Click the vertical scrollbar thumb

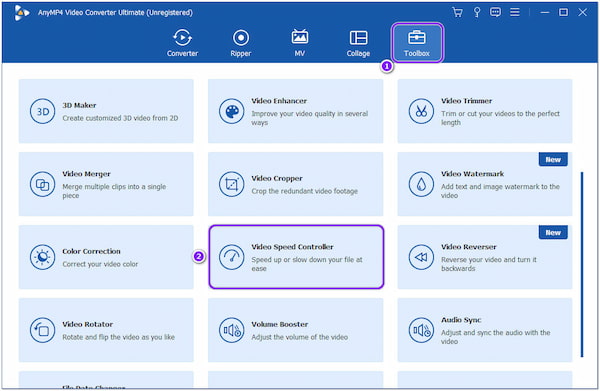(582, 264)
